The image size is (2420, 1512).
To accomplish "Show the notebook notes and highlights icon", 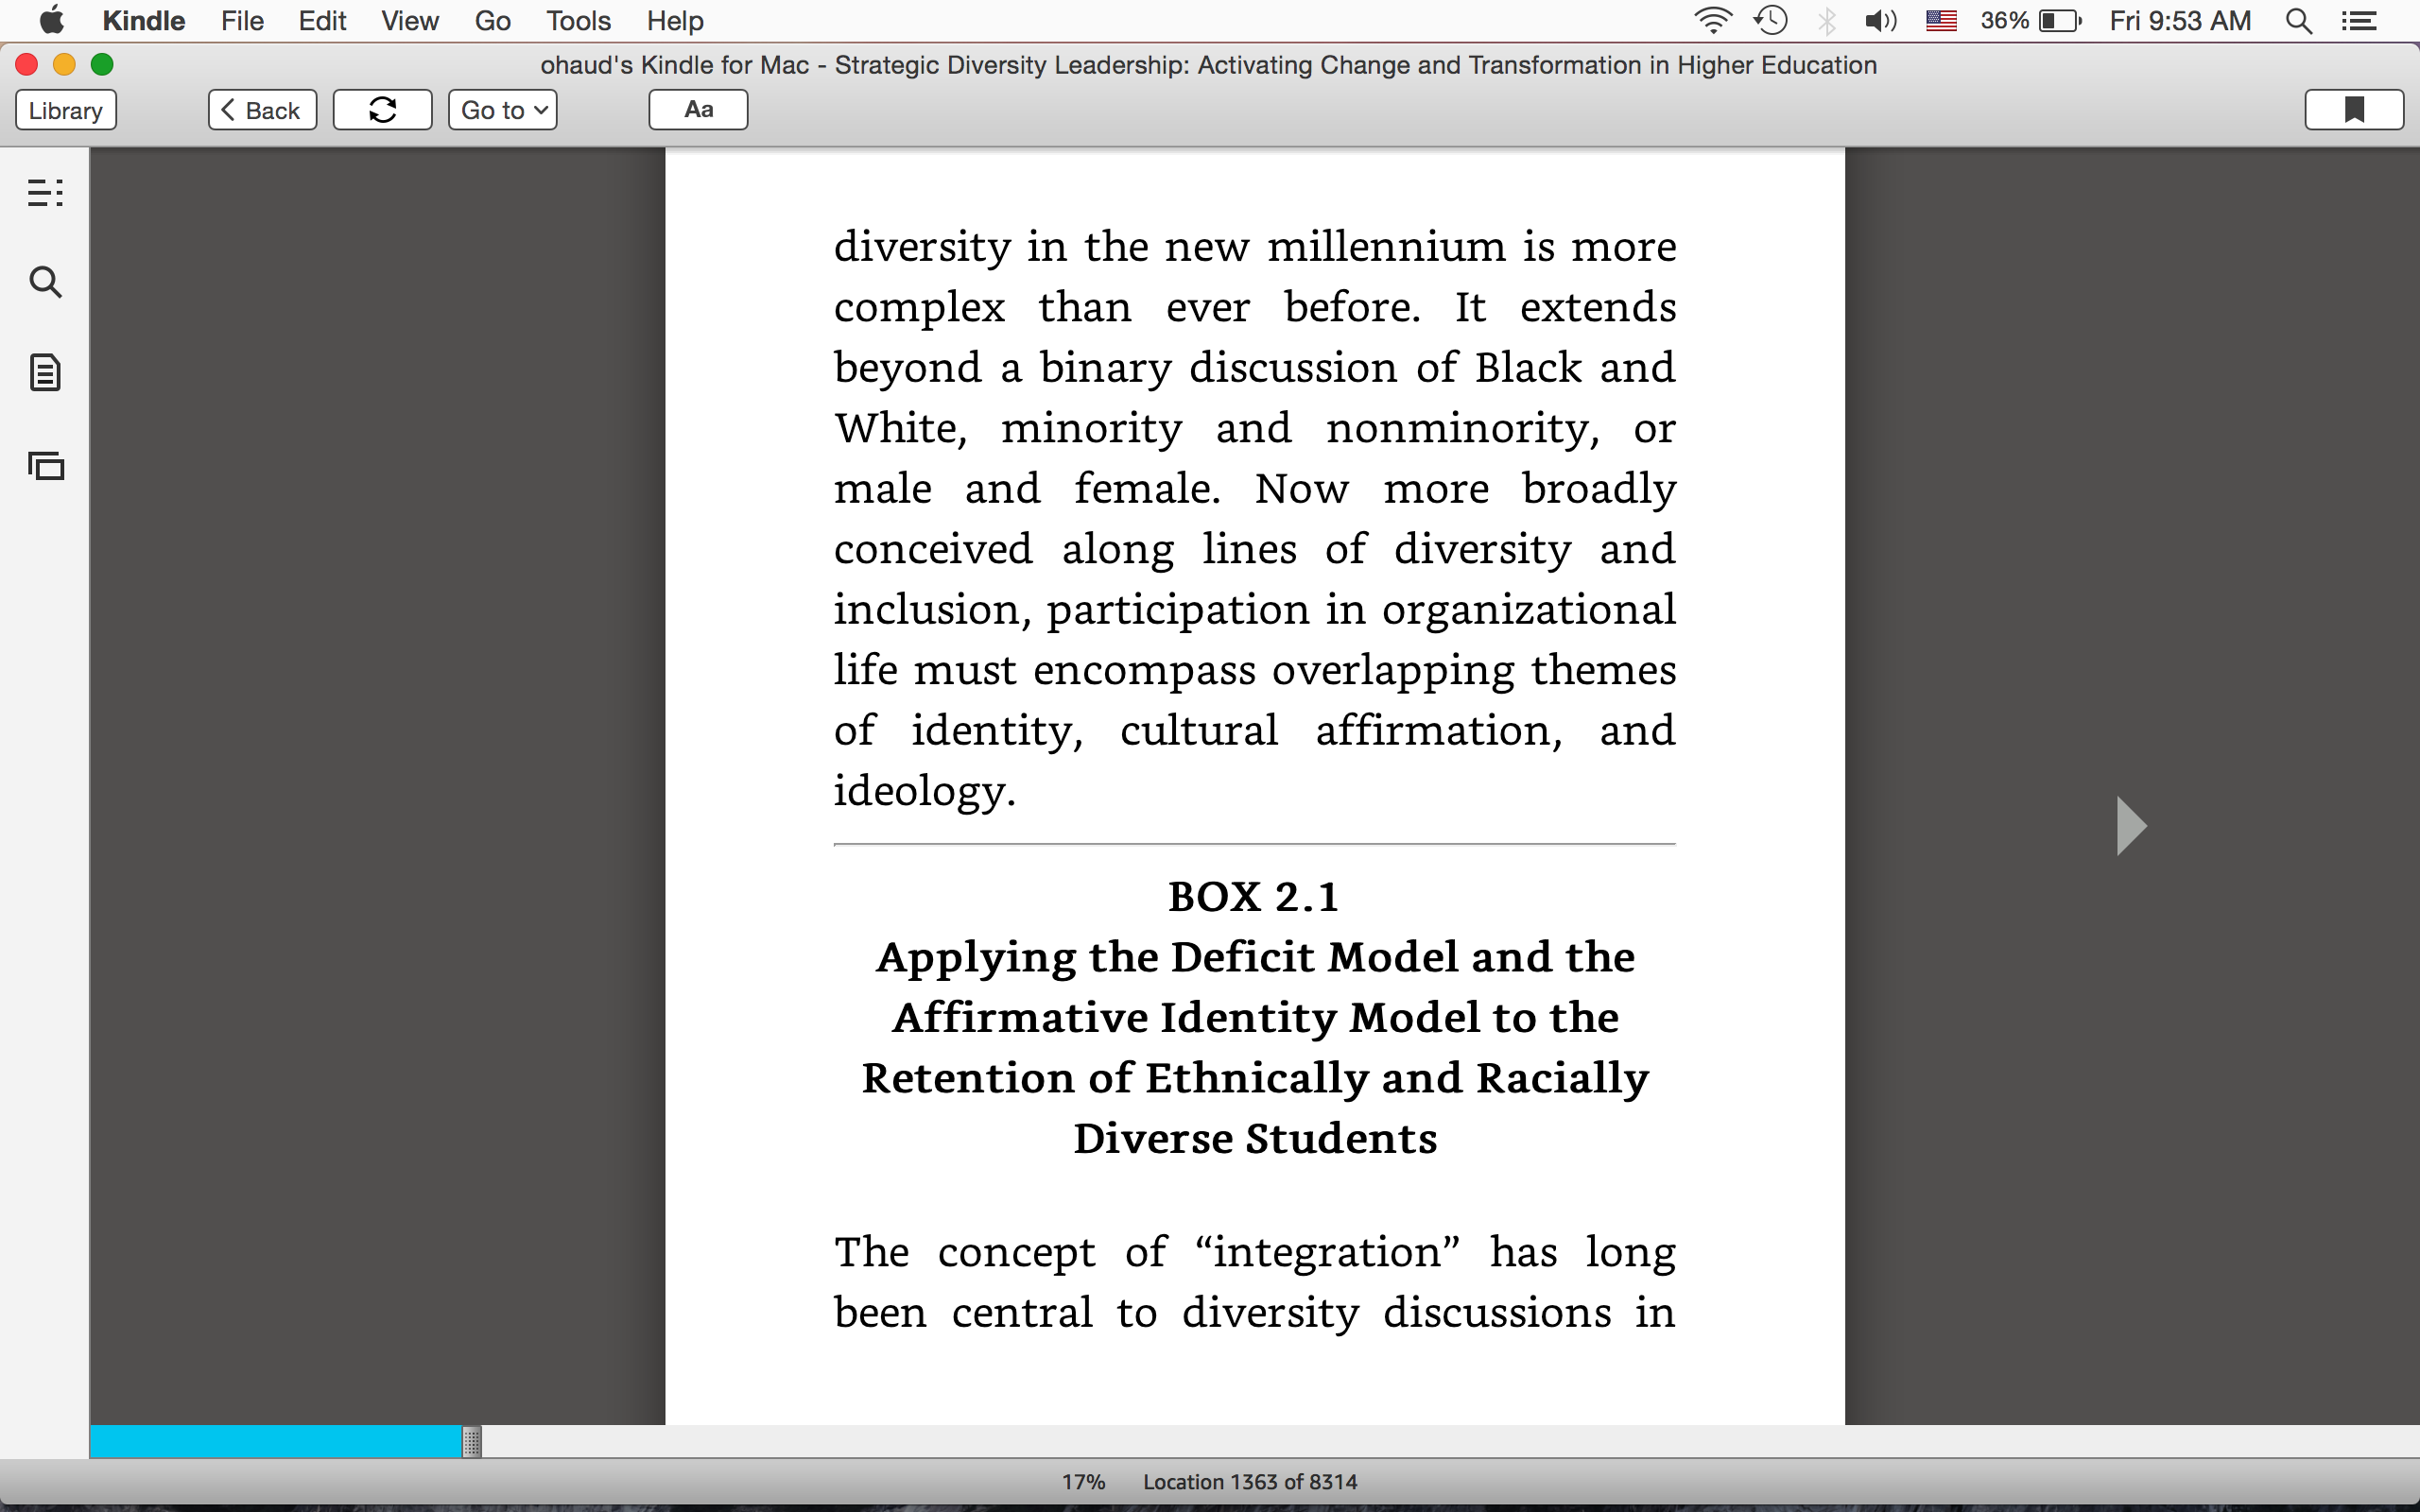I will [x=45, y=373].
